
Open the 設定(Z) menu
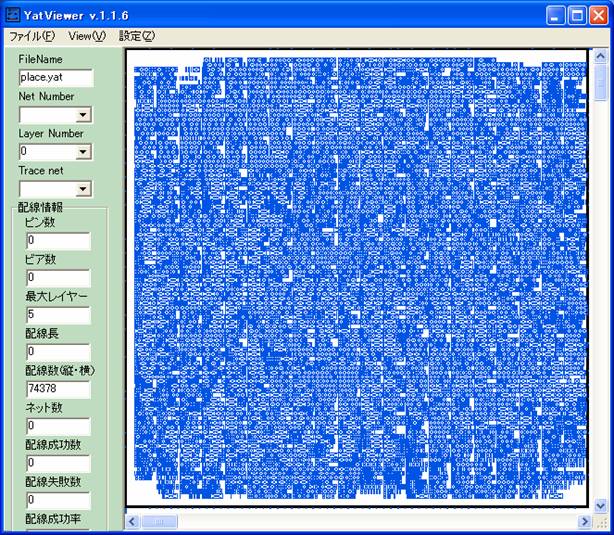point(137,36)
